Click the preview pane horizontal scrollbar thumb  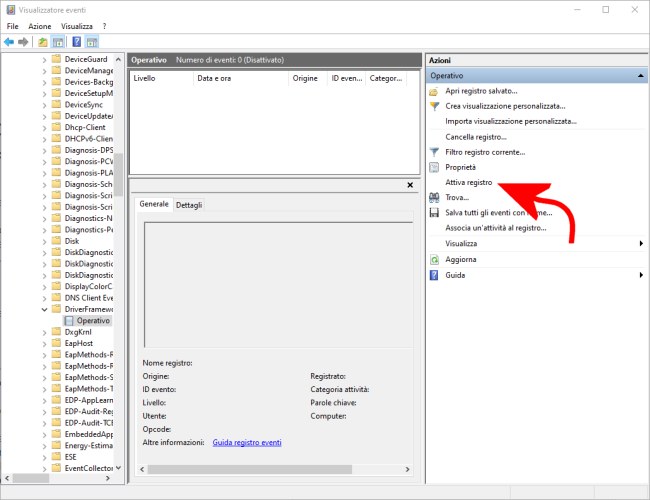250,469
